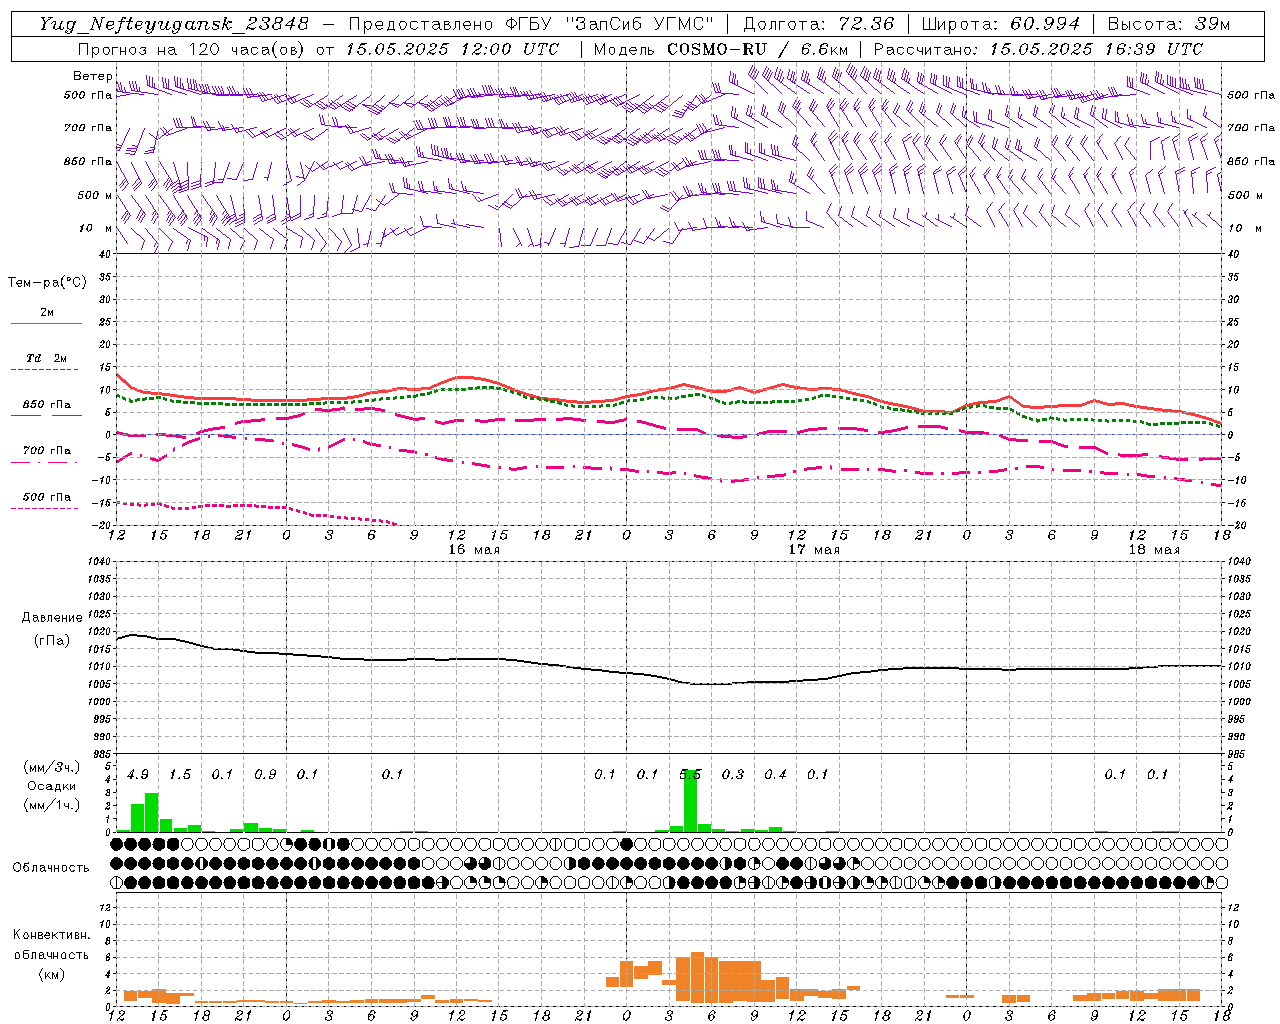Click the '16 мая' date label
The height and width of the screenshot is (1024, 1280).
click(x=474, y=550)
